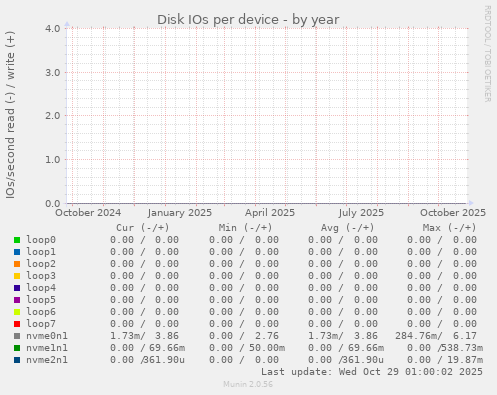Click the Cur (-/+) column header
Viewport: 497px width, 395px height.
(x=143, y=228)
